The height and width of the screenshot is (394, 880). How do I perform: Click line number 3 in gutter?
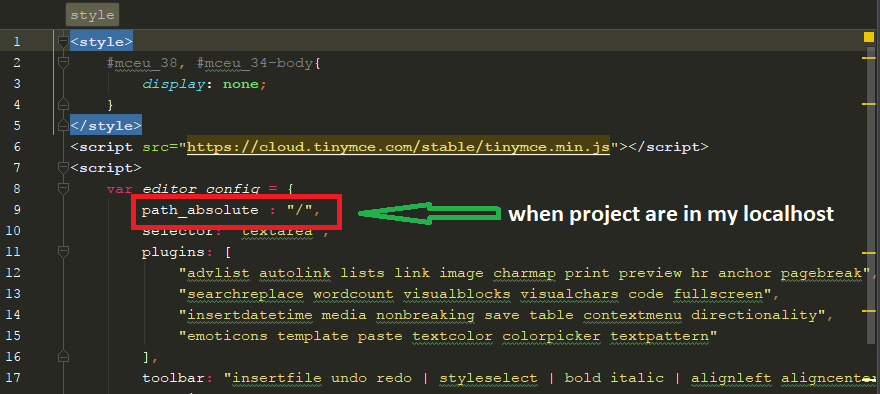click(16, 84)
